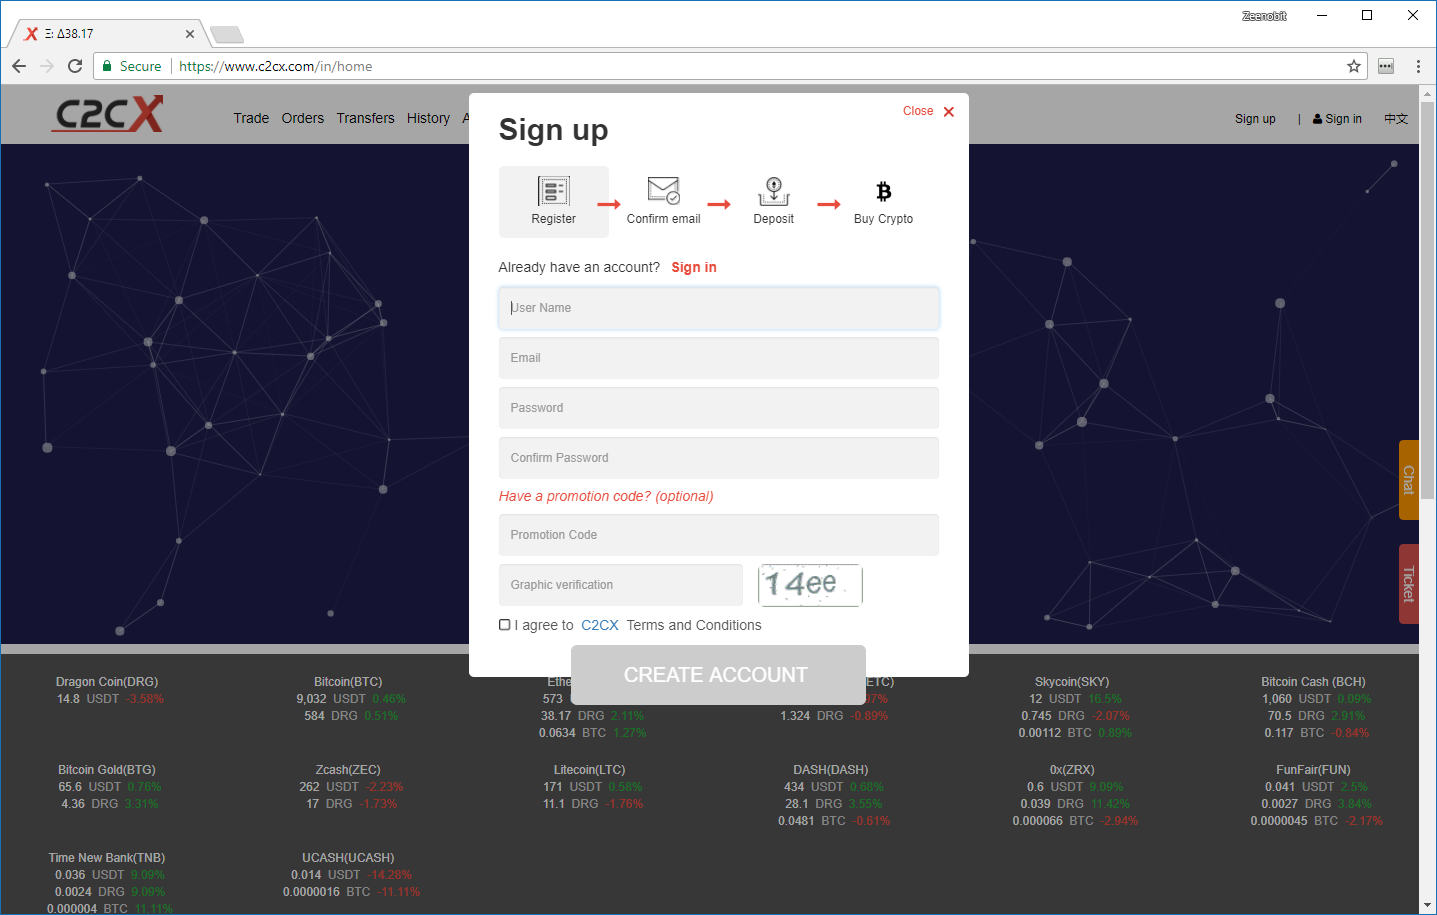The width and height of the screenshot is (1437, 915).
Task: Click the Sign in link in dialog
Action: tap(694, 267)
